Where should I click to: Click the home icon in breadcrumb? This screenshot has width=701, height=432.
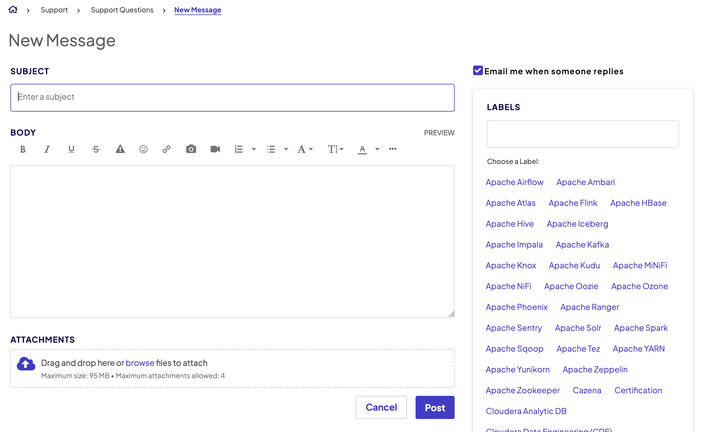tap(13, 10)
